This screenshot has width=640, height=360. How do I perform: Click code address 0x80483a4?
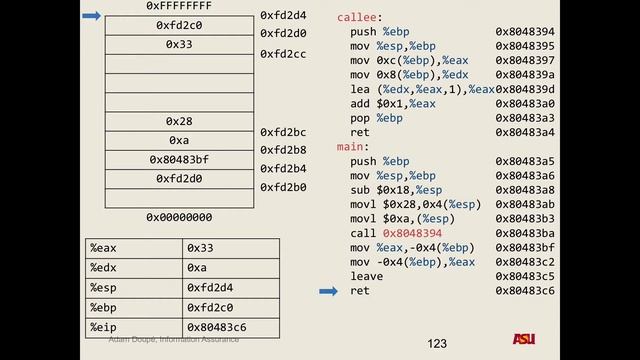[x=525, y=132]
